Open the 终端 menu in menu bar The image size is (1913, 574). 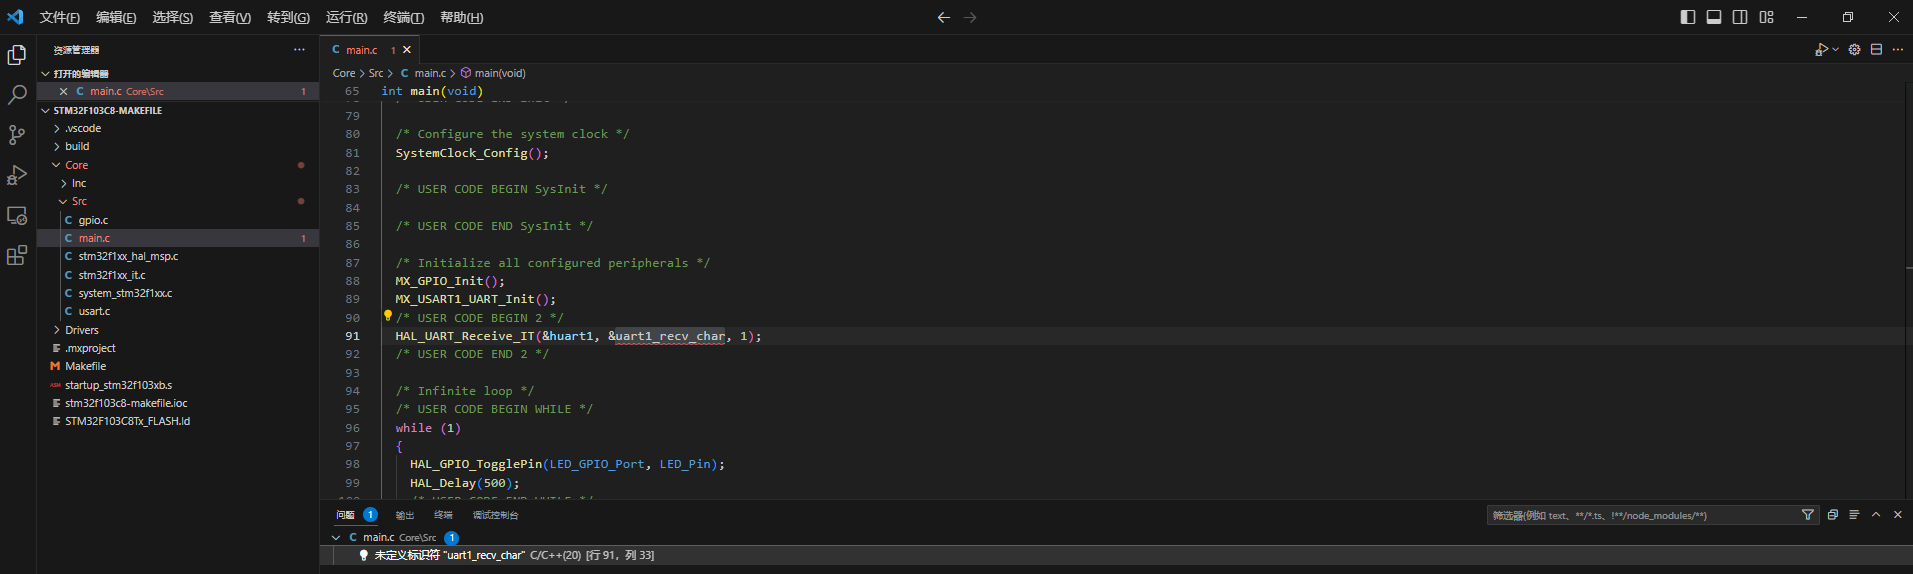(x=403, y=18)
